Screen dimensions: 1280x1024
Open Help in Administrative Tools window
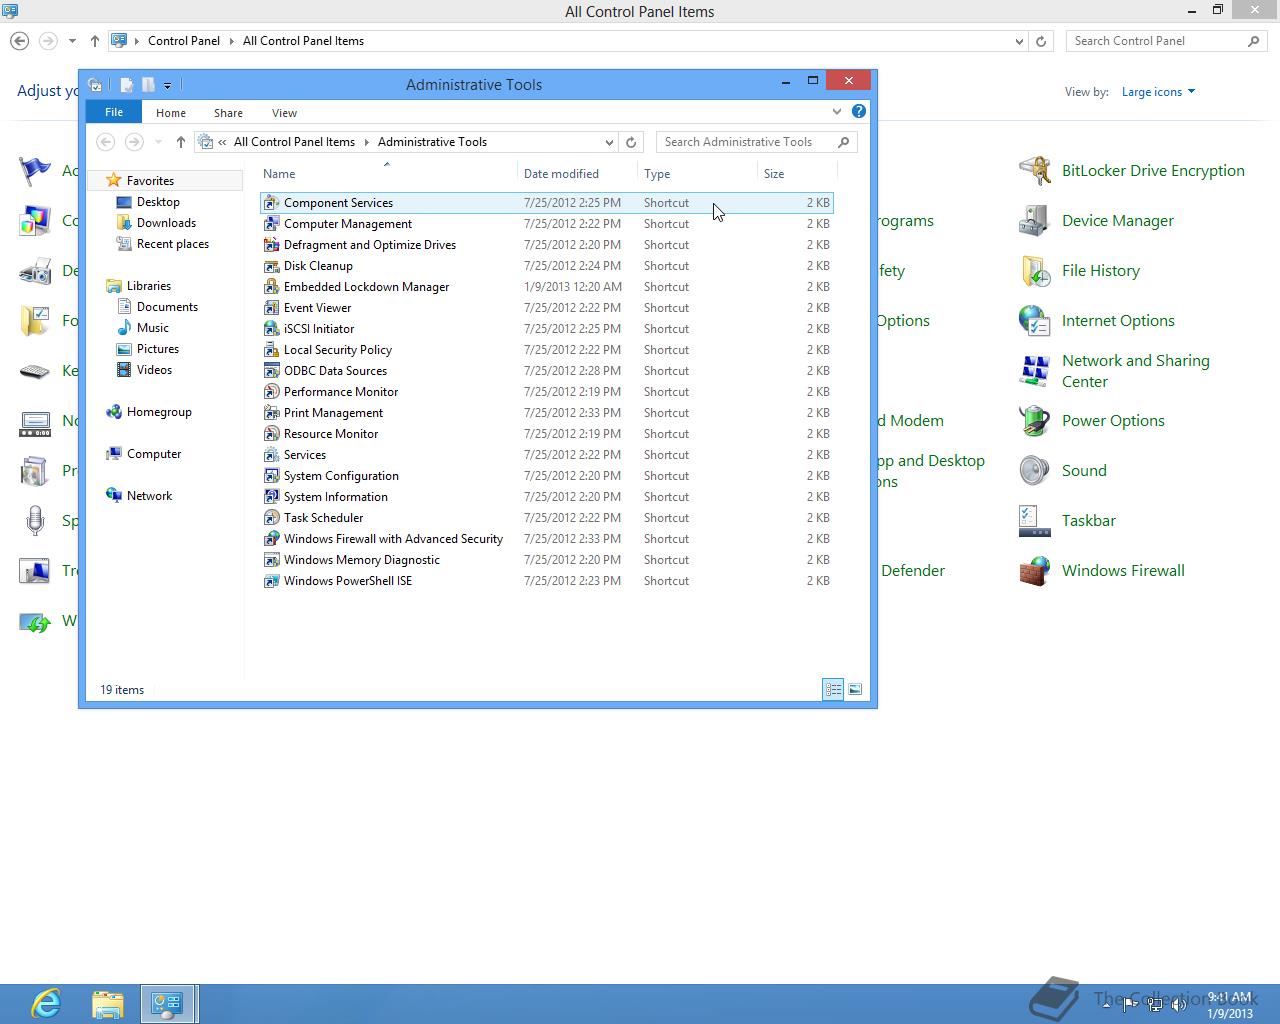[859, 112]
